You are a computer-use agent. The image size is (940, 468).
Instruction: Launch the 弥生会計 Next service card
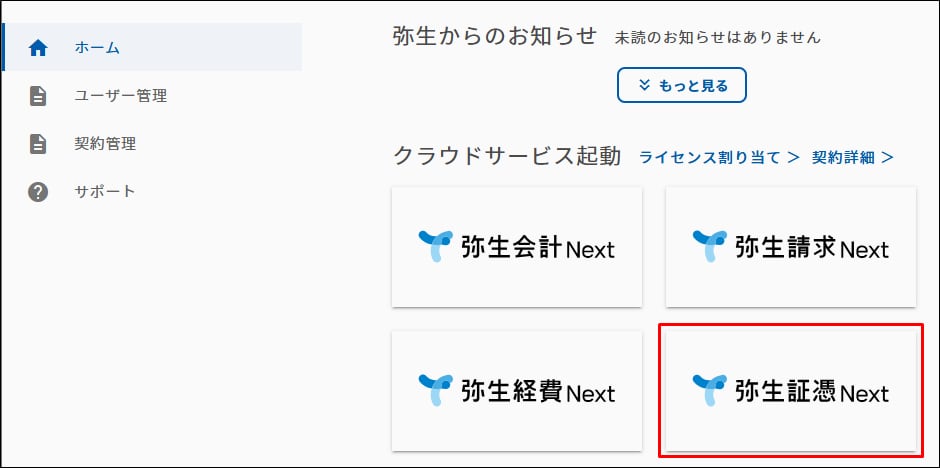pos(517,246)
